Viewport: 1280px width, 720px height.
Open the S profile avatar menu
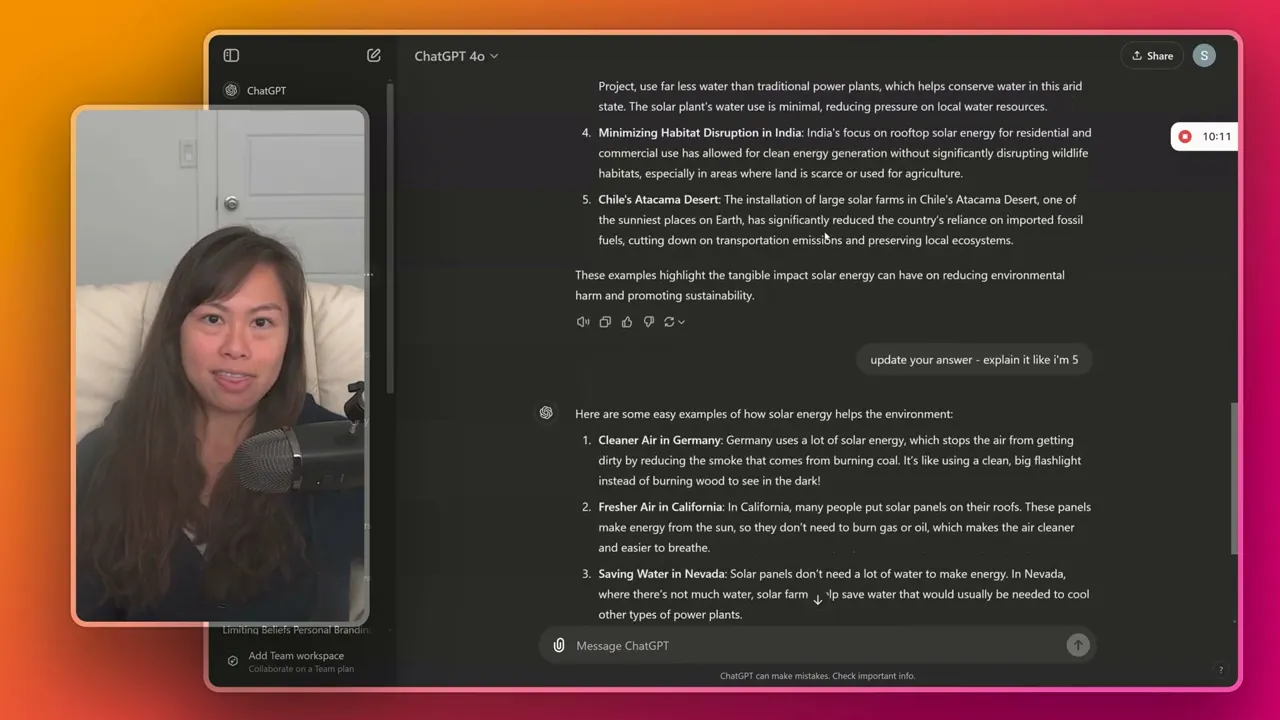pyautogui.click(x=1204, y=56)
